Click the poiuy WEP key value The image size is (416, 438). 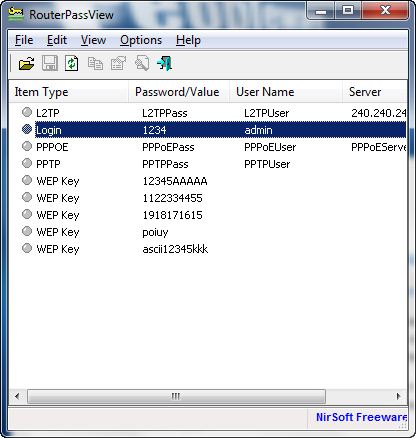(x=155, y=232)
